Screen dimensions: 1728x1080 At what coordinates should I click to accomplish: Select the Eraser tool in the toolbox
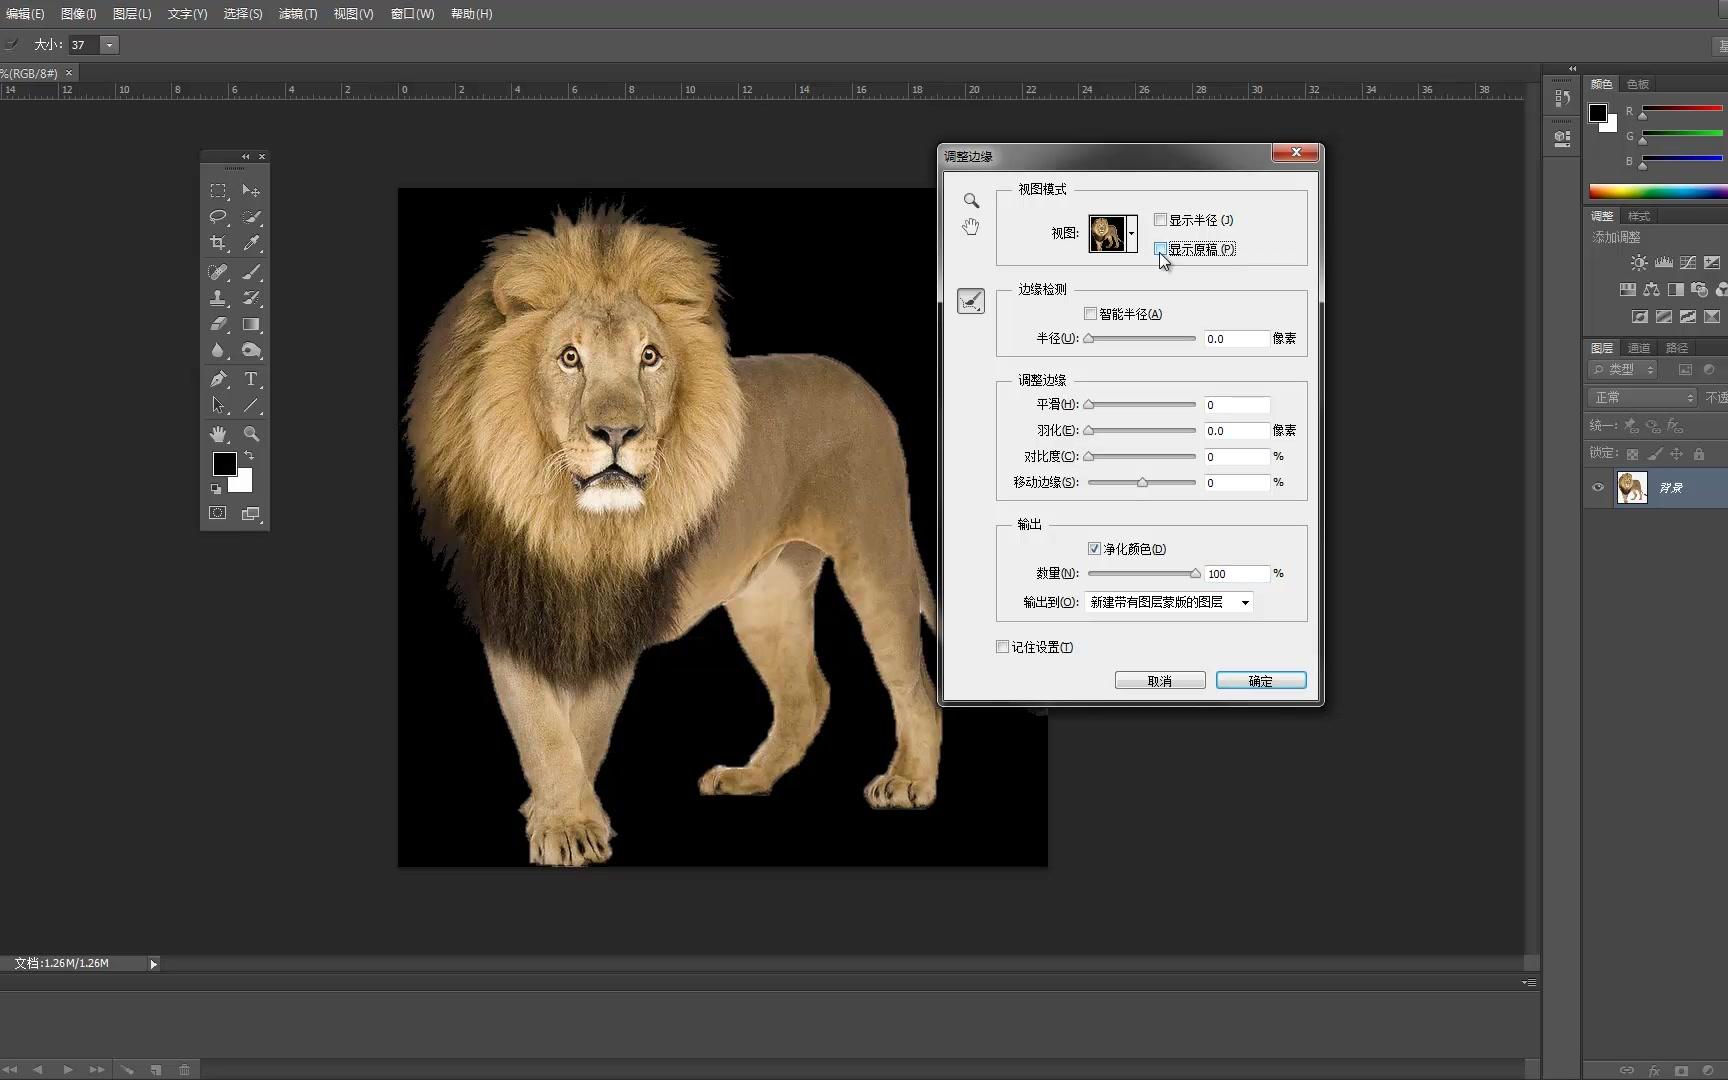pos(218,325)
